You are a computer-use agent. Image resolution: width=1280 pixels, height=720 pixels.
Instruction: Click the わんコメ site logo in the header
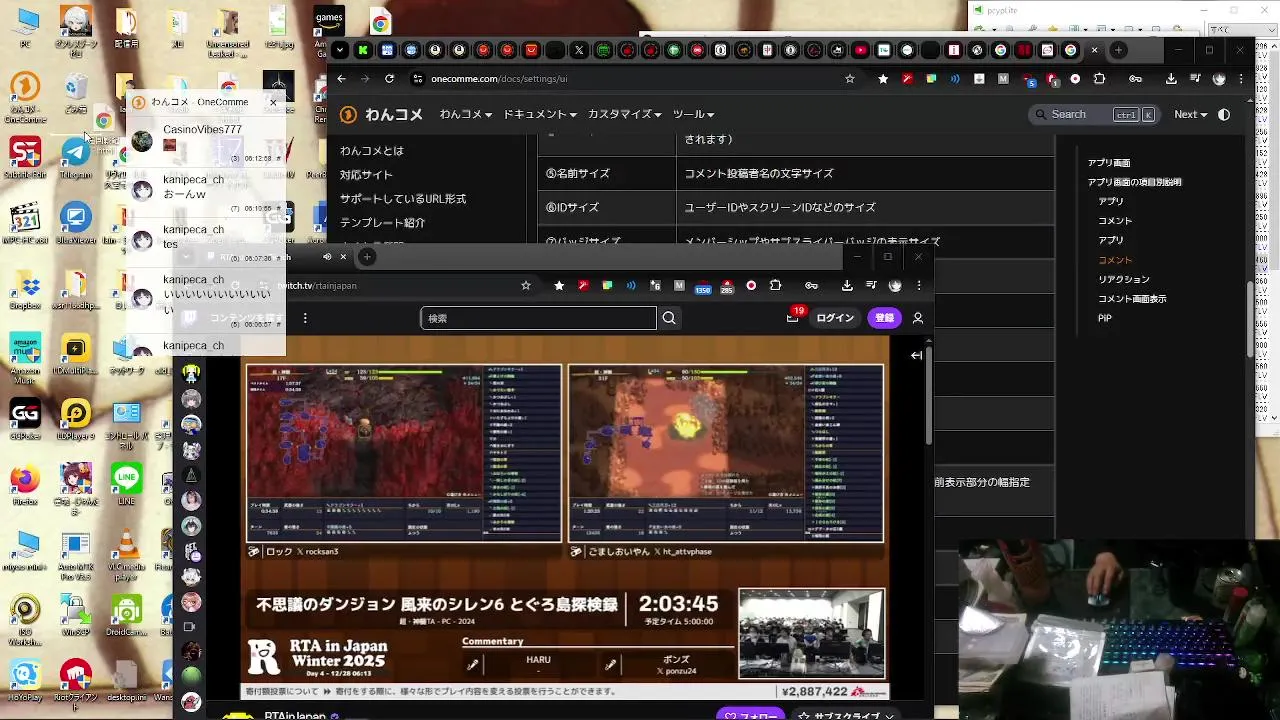click(x=381, y=115)
